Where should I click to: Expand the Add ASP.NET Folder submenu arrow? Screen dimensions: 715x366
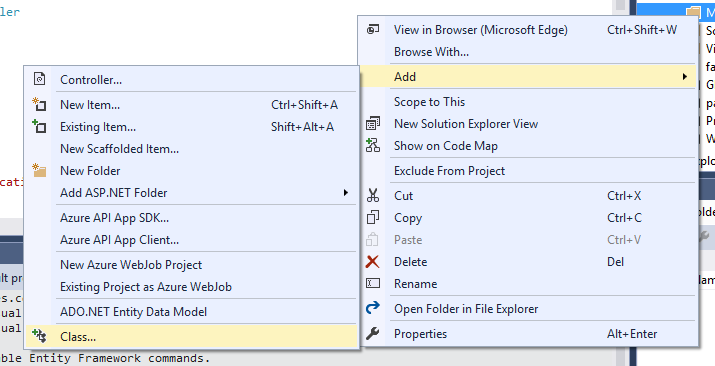click(x=346, y=193)
